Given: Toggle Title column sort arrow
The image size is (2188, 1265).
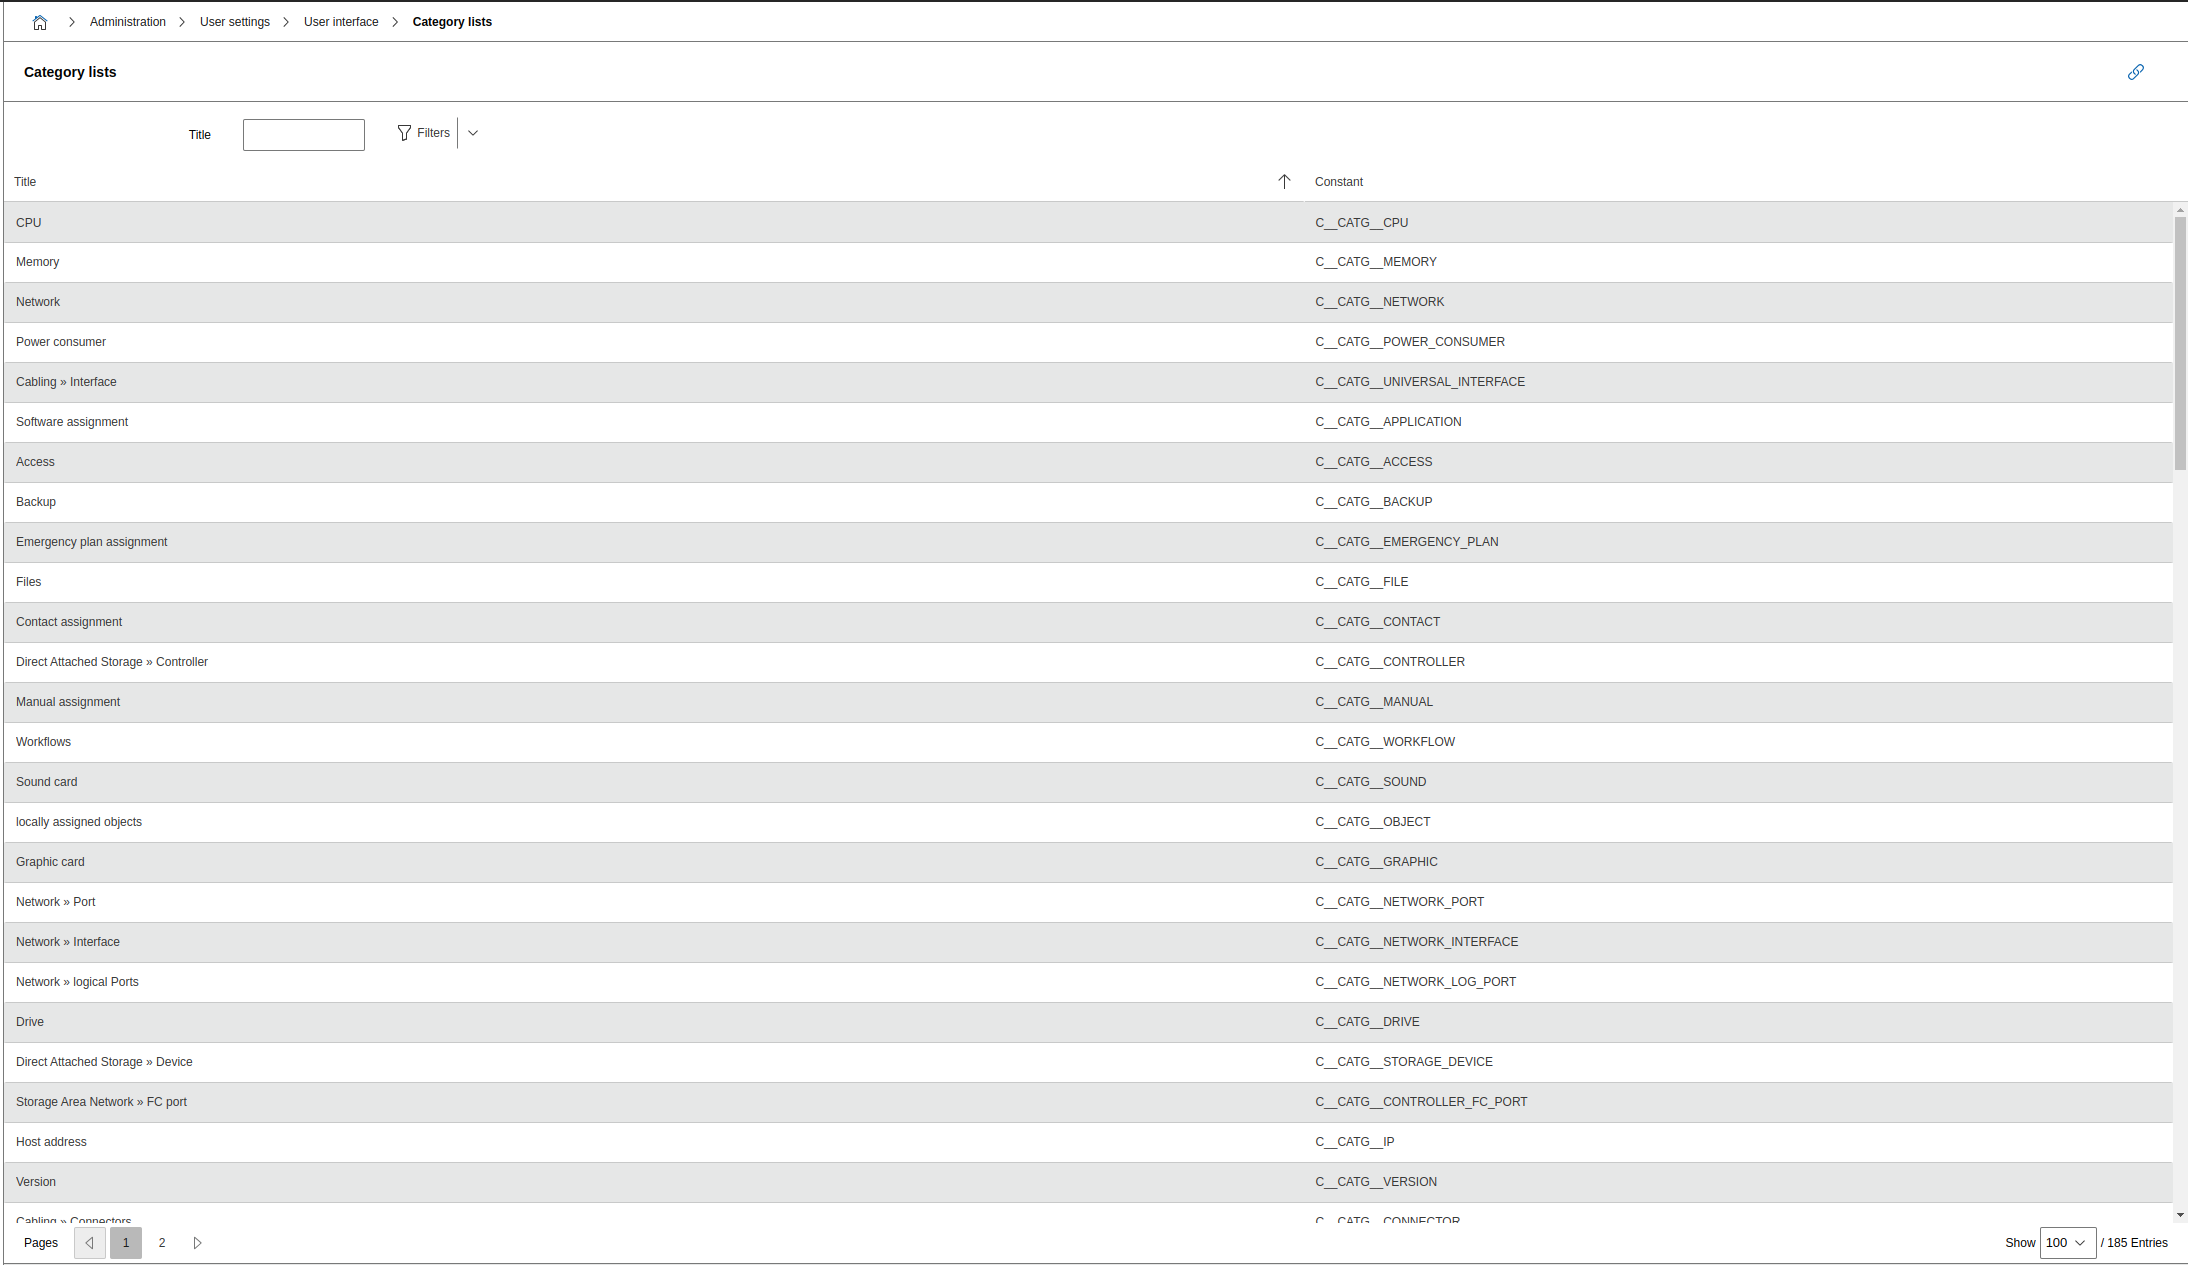Looking at the screenshot, I should [x=1284, y=181].
